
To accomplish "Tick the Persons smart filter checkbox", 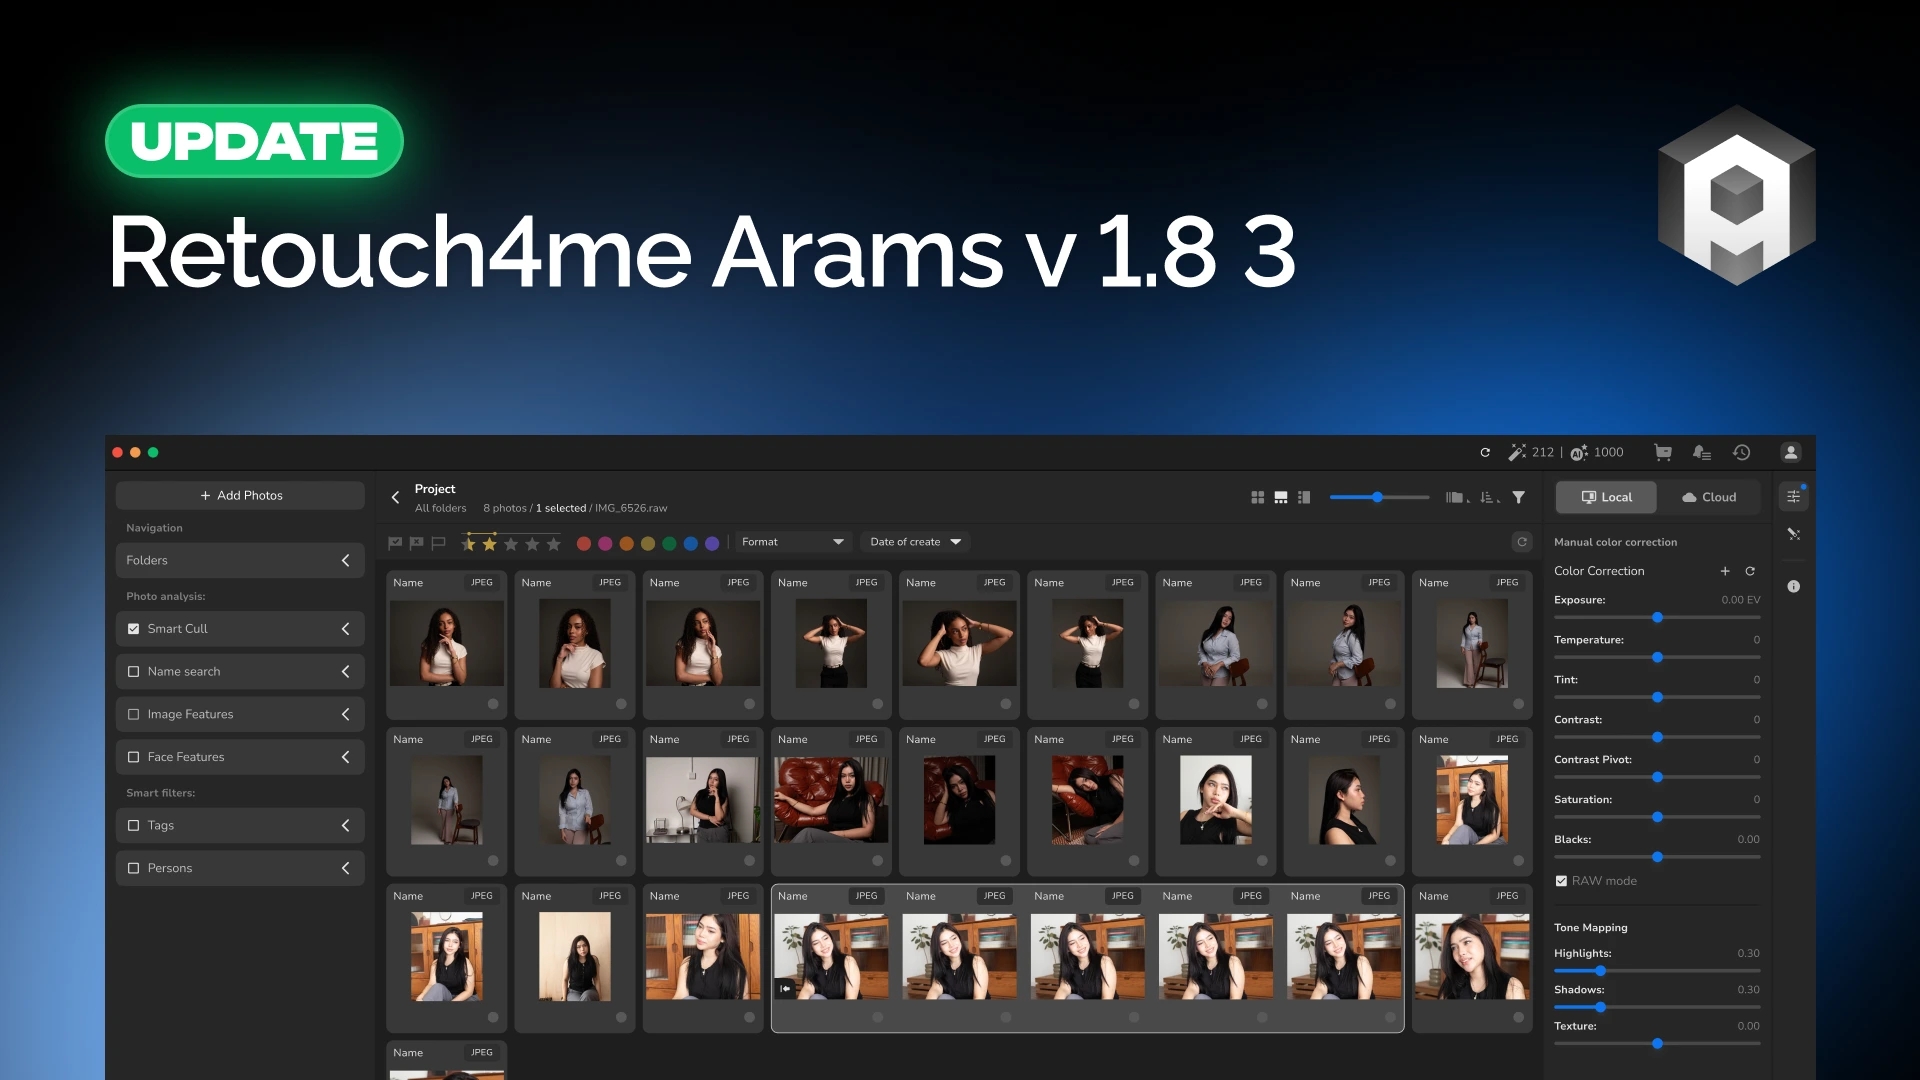I will (x=134, y=868).
